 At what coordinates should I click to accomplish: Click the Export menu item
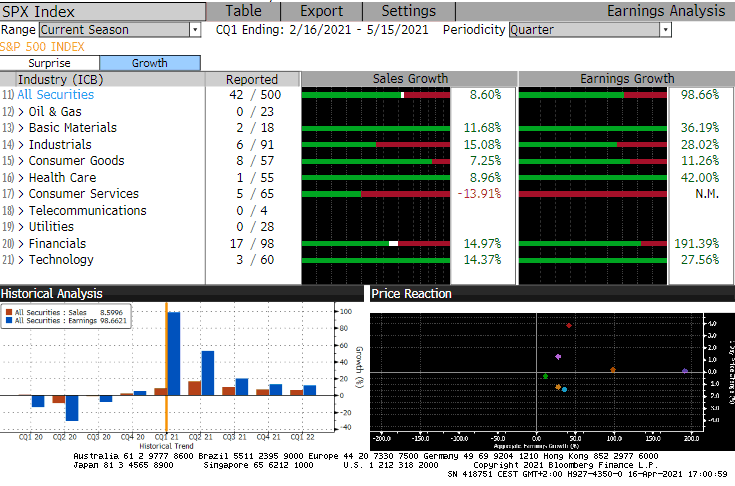point(321,11)
